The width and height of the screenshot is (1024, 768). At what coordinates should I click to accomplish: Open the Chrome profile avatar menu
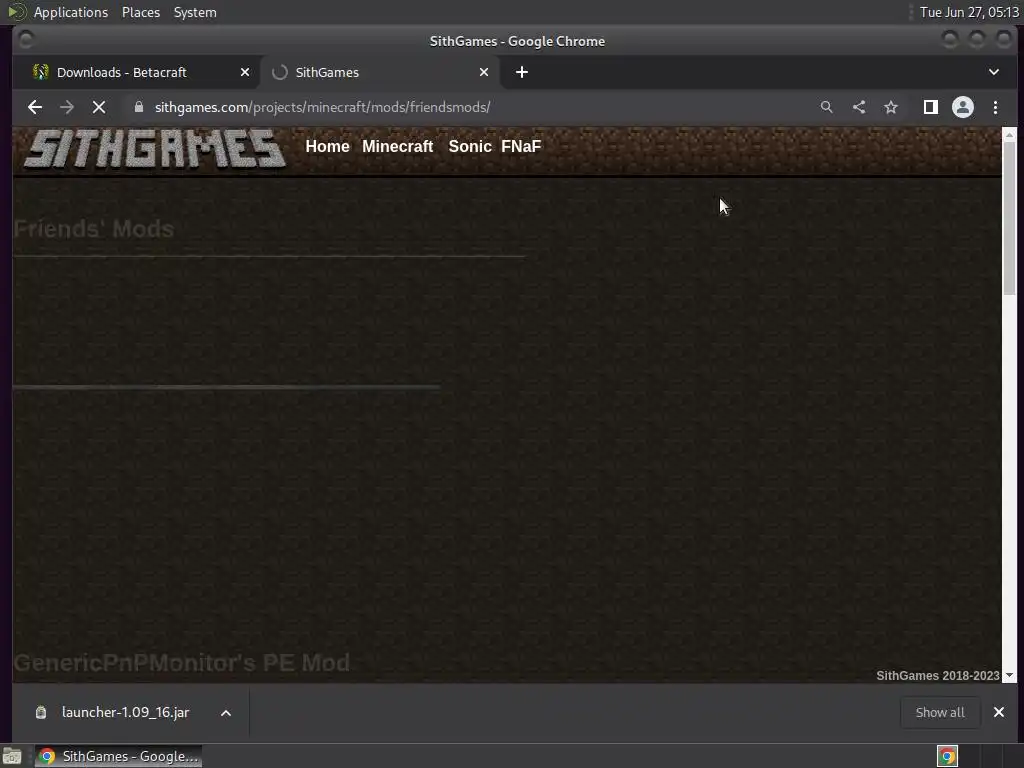tap(963, 107)
